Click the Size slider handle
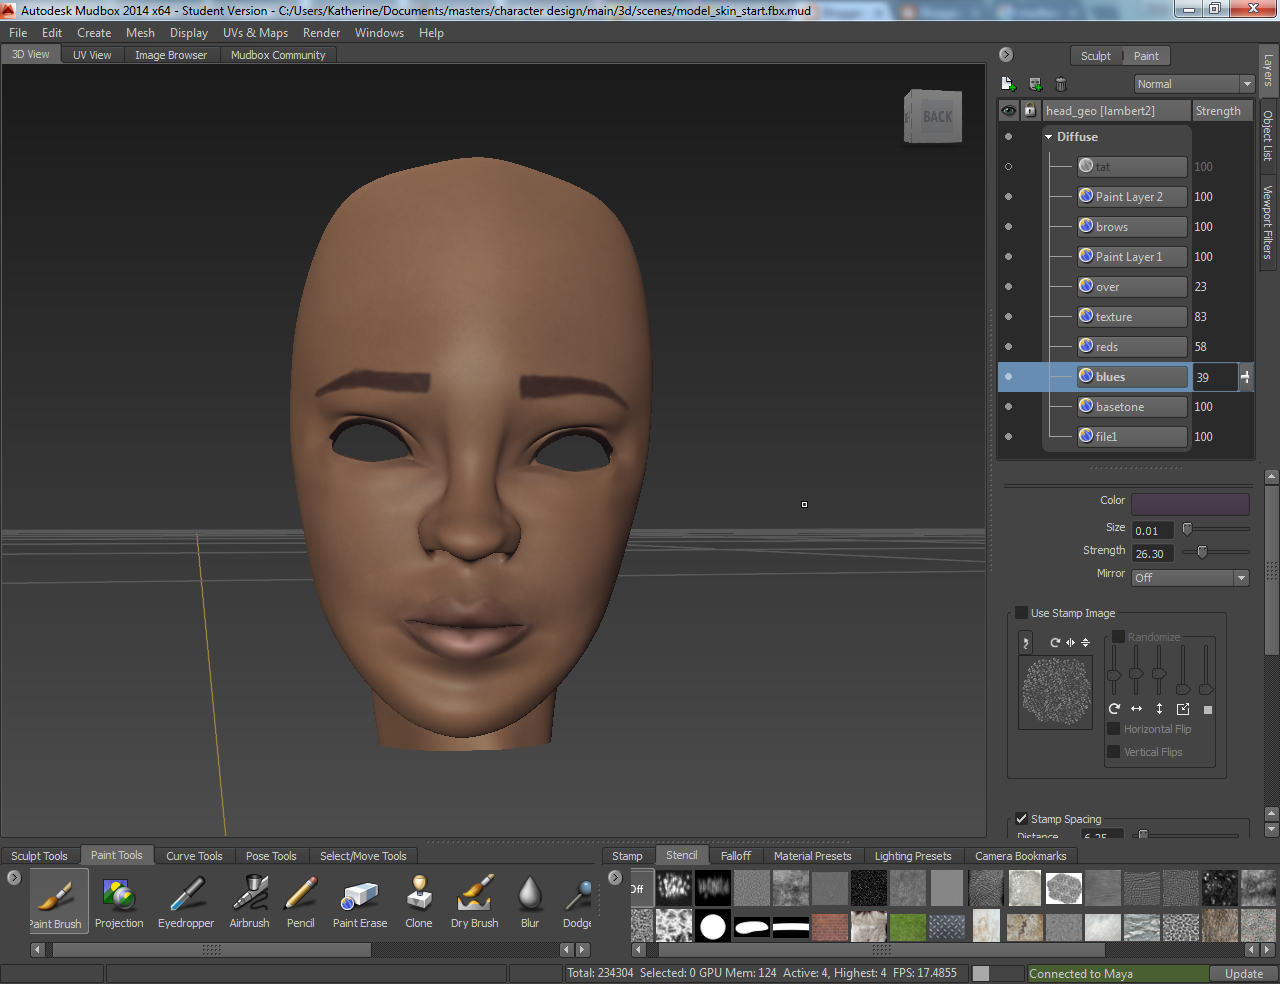1280x984 pixels. [1187, 529]
